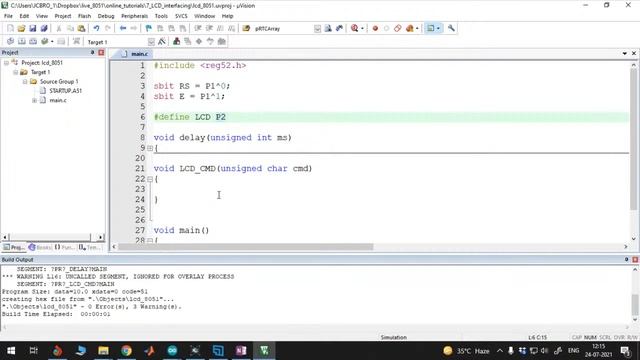Open the window layout dropdown arrow
The height and width of the screenshot is (360, 640).
pos(438,29)
